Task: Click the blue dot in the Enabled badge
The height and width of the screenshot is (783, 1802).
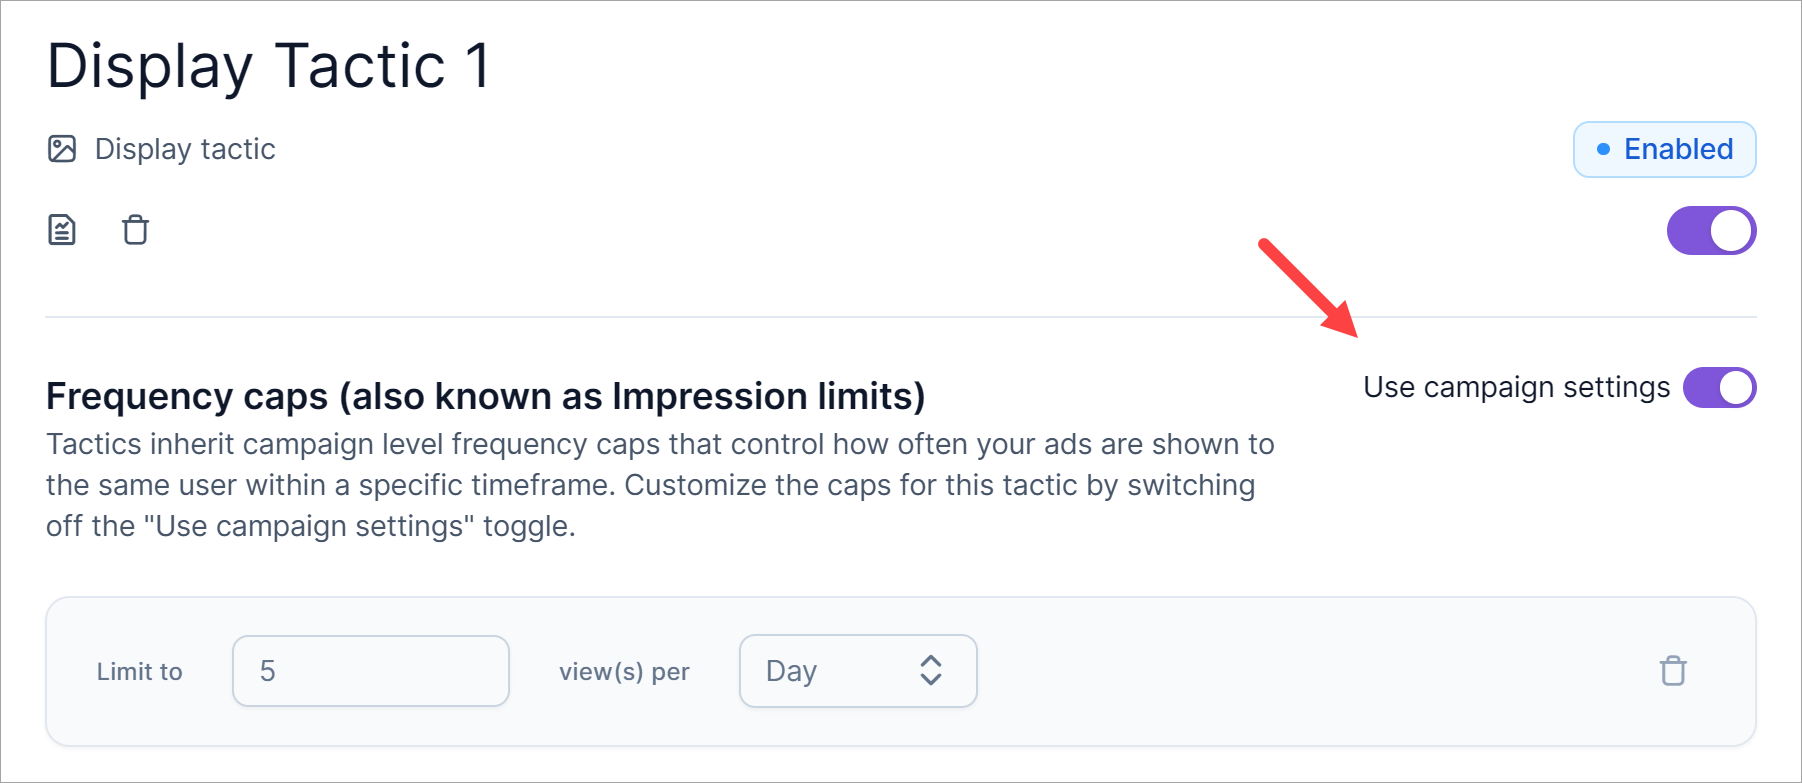Action: [x=1603, y=149]
